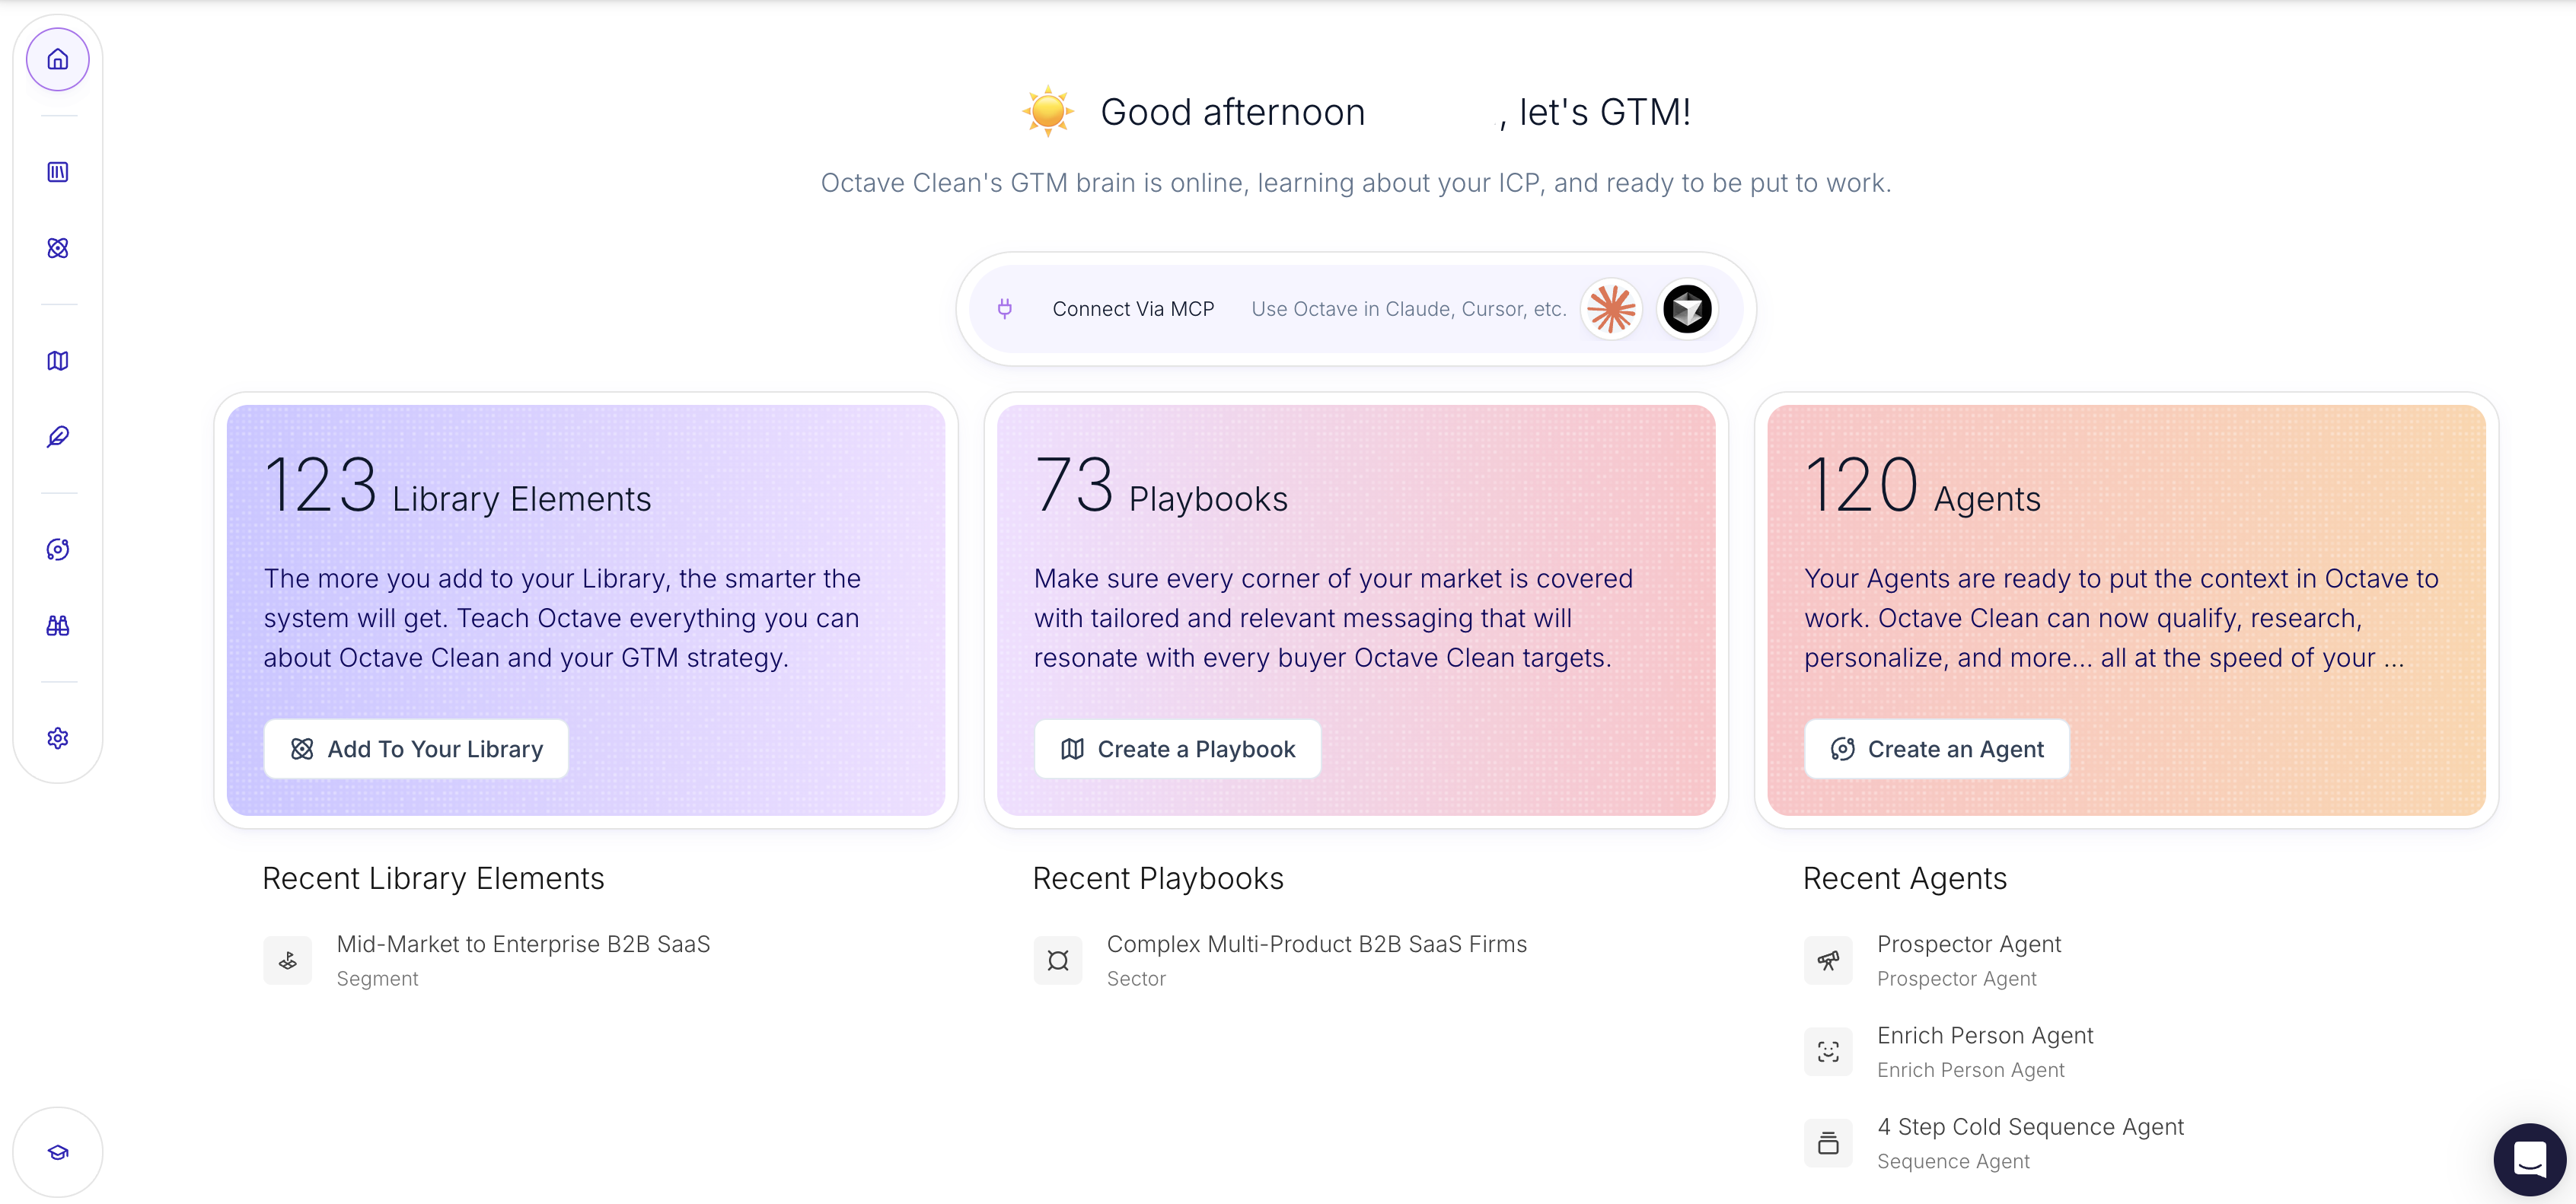Click the Recent Playbooks heading
Viewport: 2576px width, 1204px height.
point(1158,878)
